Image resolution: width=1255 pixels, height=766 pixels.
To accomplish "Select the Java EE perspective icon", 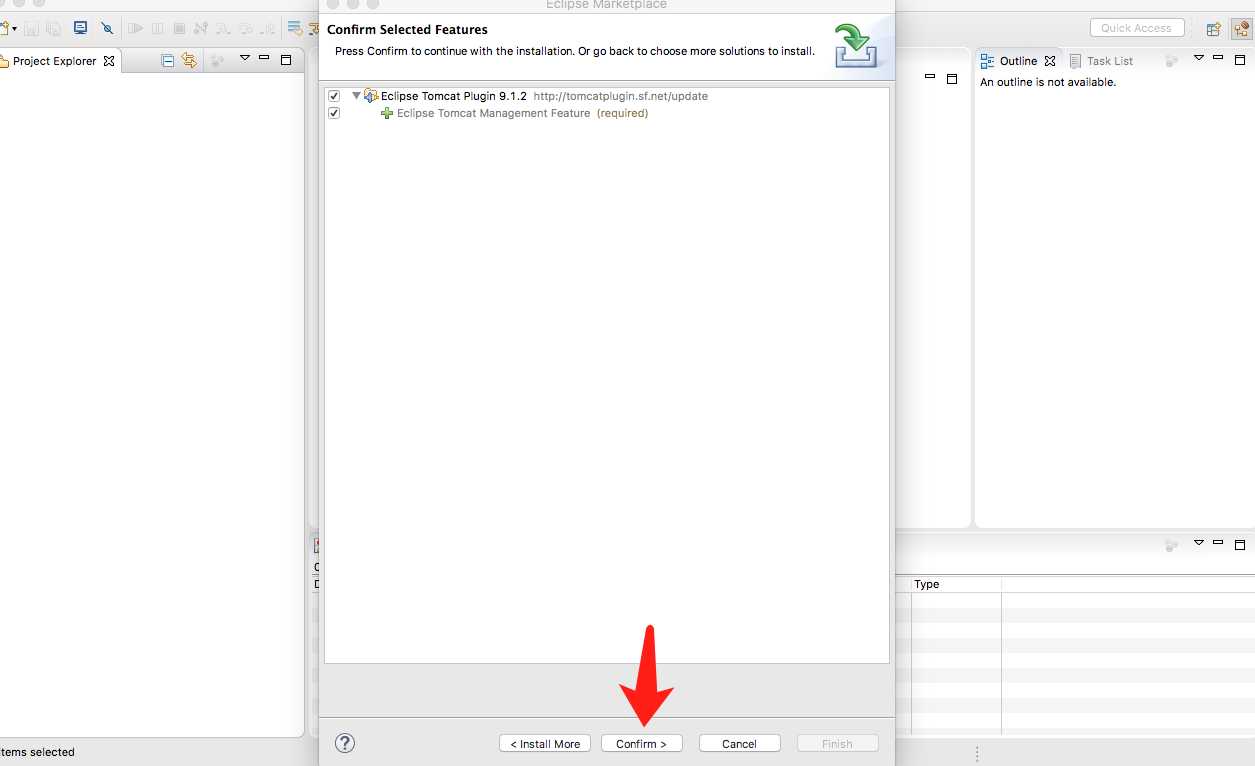I will click(x=1241, y=29).
